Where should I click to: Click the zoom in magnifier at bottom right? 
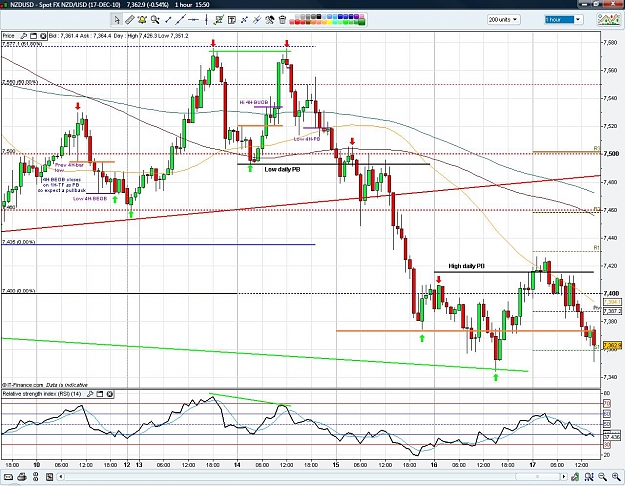pyautogui.click(x=616, y=477)
